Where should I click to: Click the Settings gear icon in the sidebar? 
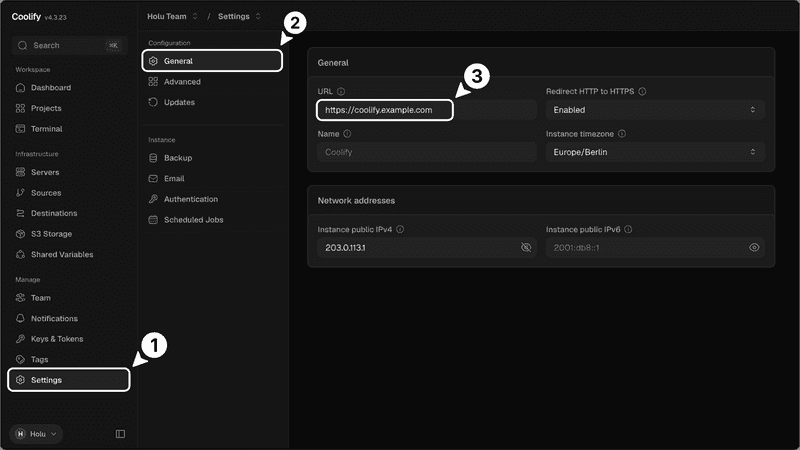pos(20,380)
